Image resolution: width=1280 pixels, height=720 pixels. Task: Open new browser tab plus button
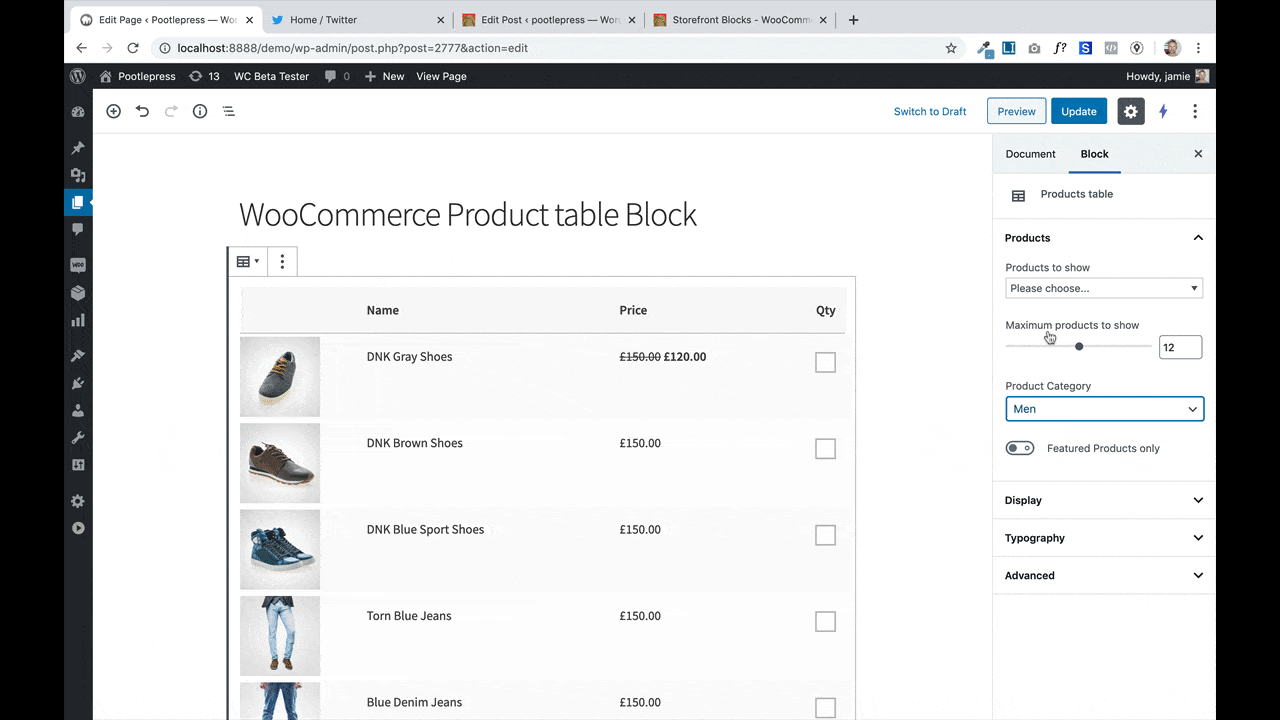[853, 20]
